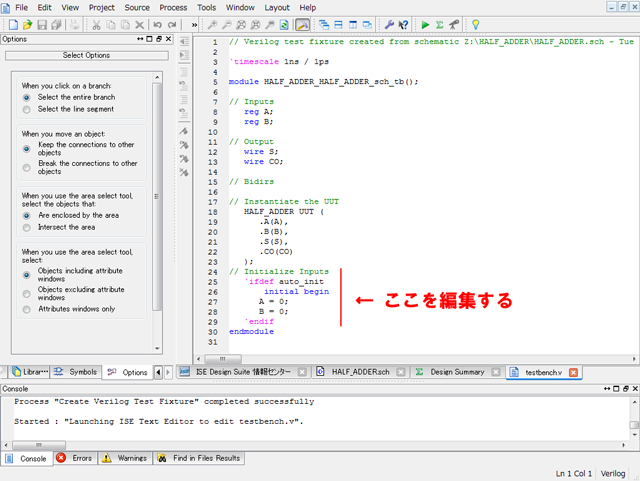
Task: Click the unindent lines icon in editor sidebar
Action: 184,42
